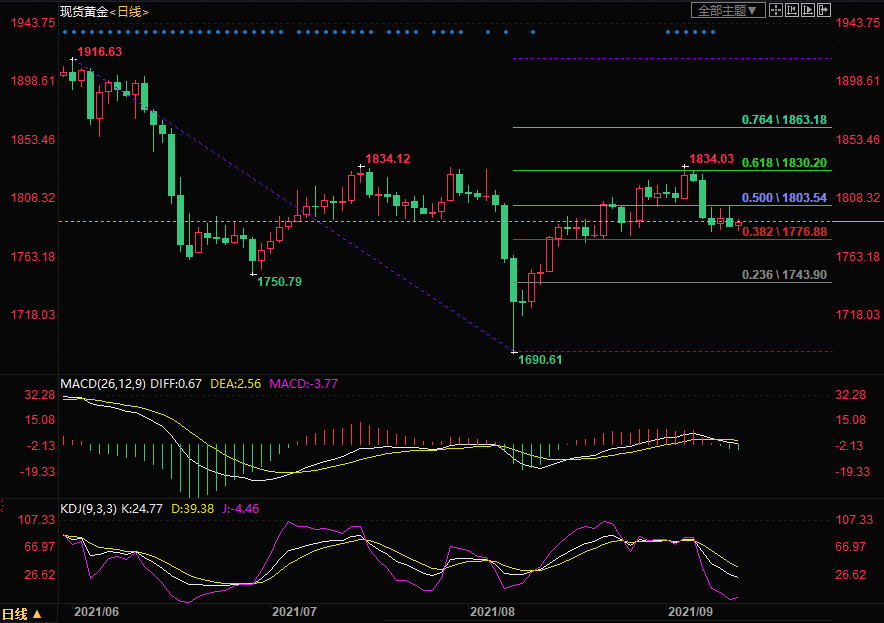Click the 1690.61 bottom price marker
The width and height of the screenshot is (884, 623).
pyautogui.click(x=540, y=360)
